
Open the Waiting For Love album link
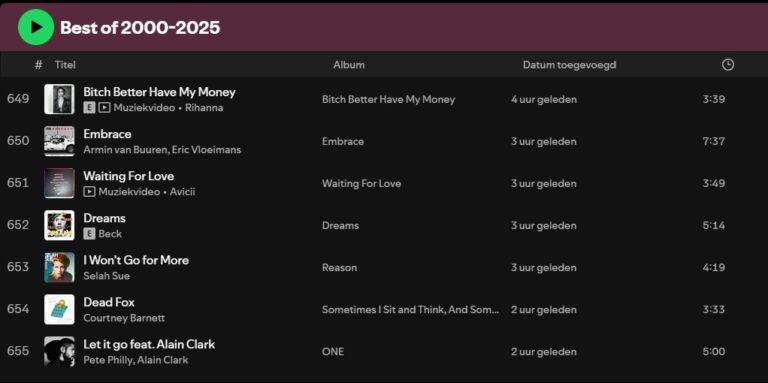point(361,184)
